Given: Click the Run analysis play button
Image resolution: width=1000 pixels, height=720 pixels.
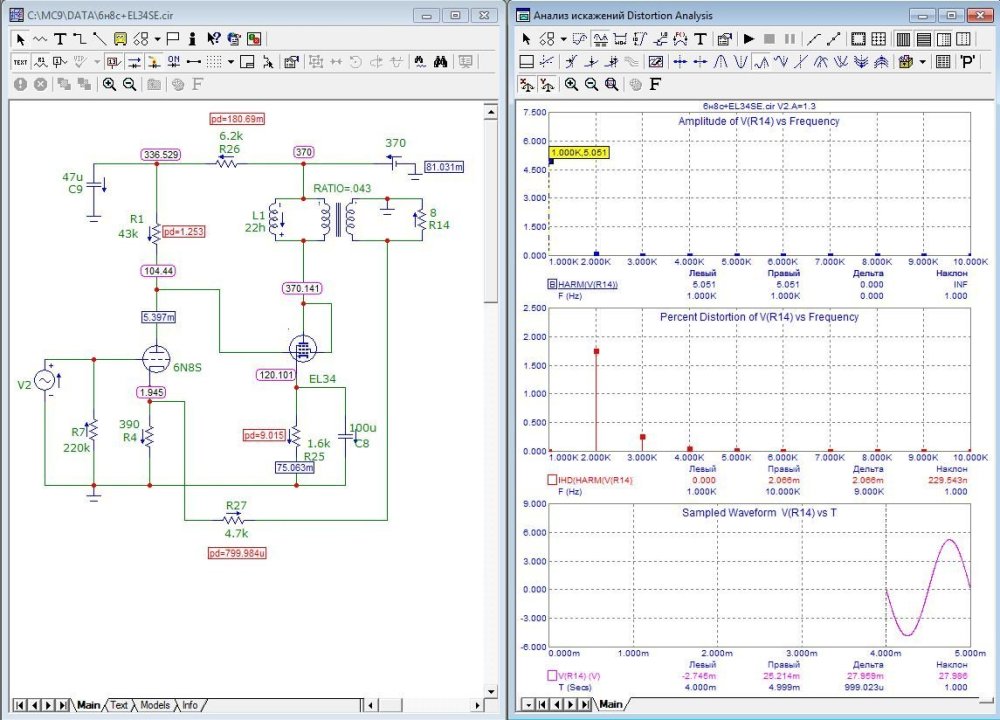Looking at the screenshot, I should [x=747, y=39].
